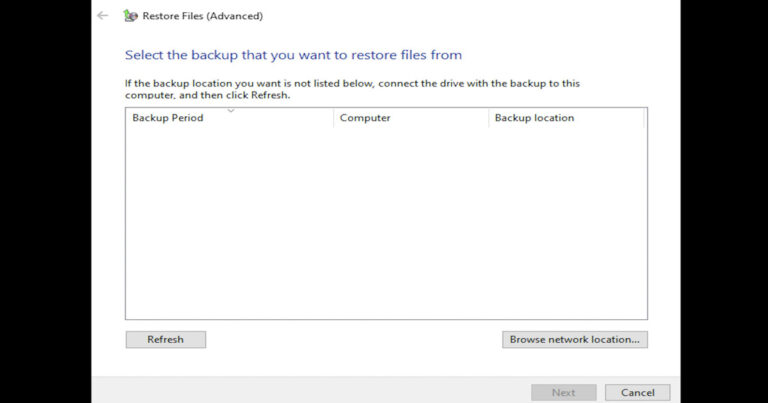Click the instruction text about connecting drive
This screenshot has width=768, height=403.
(352, 89)
